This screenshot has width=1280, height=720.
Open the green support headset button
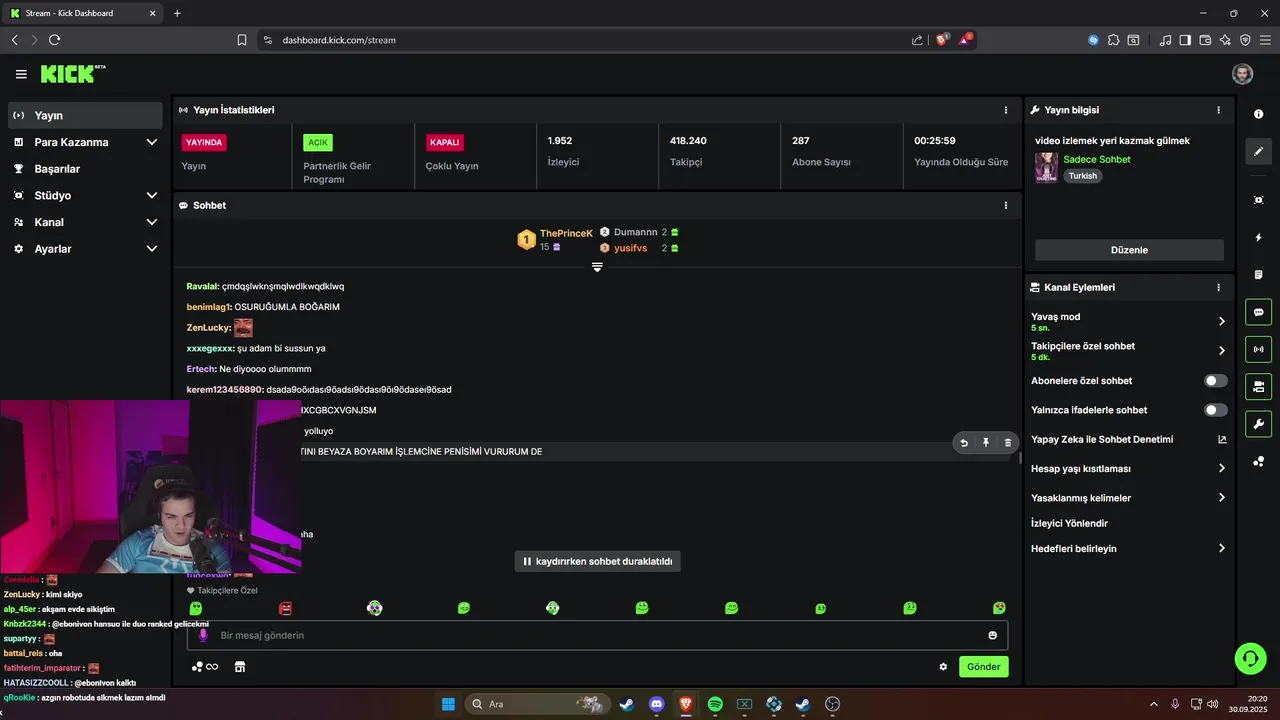[x=1250, y=658]
